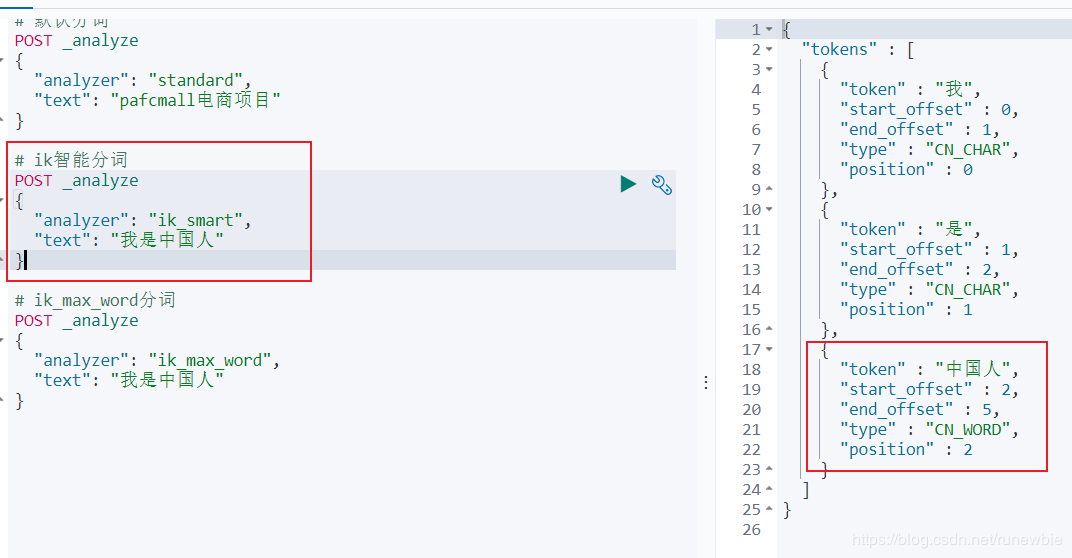Click fold marker at line 9
1072x558 pixels.
769,189
